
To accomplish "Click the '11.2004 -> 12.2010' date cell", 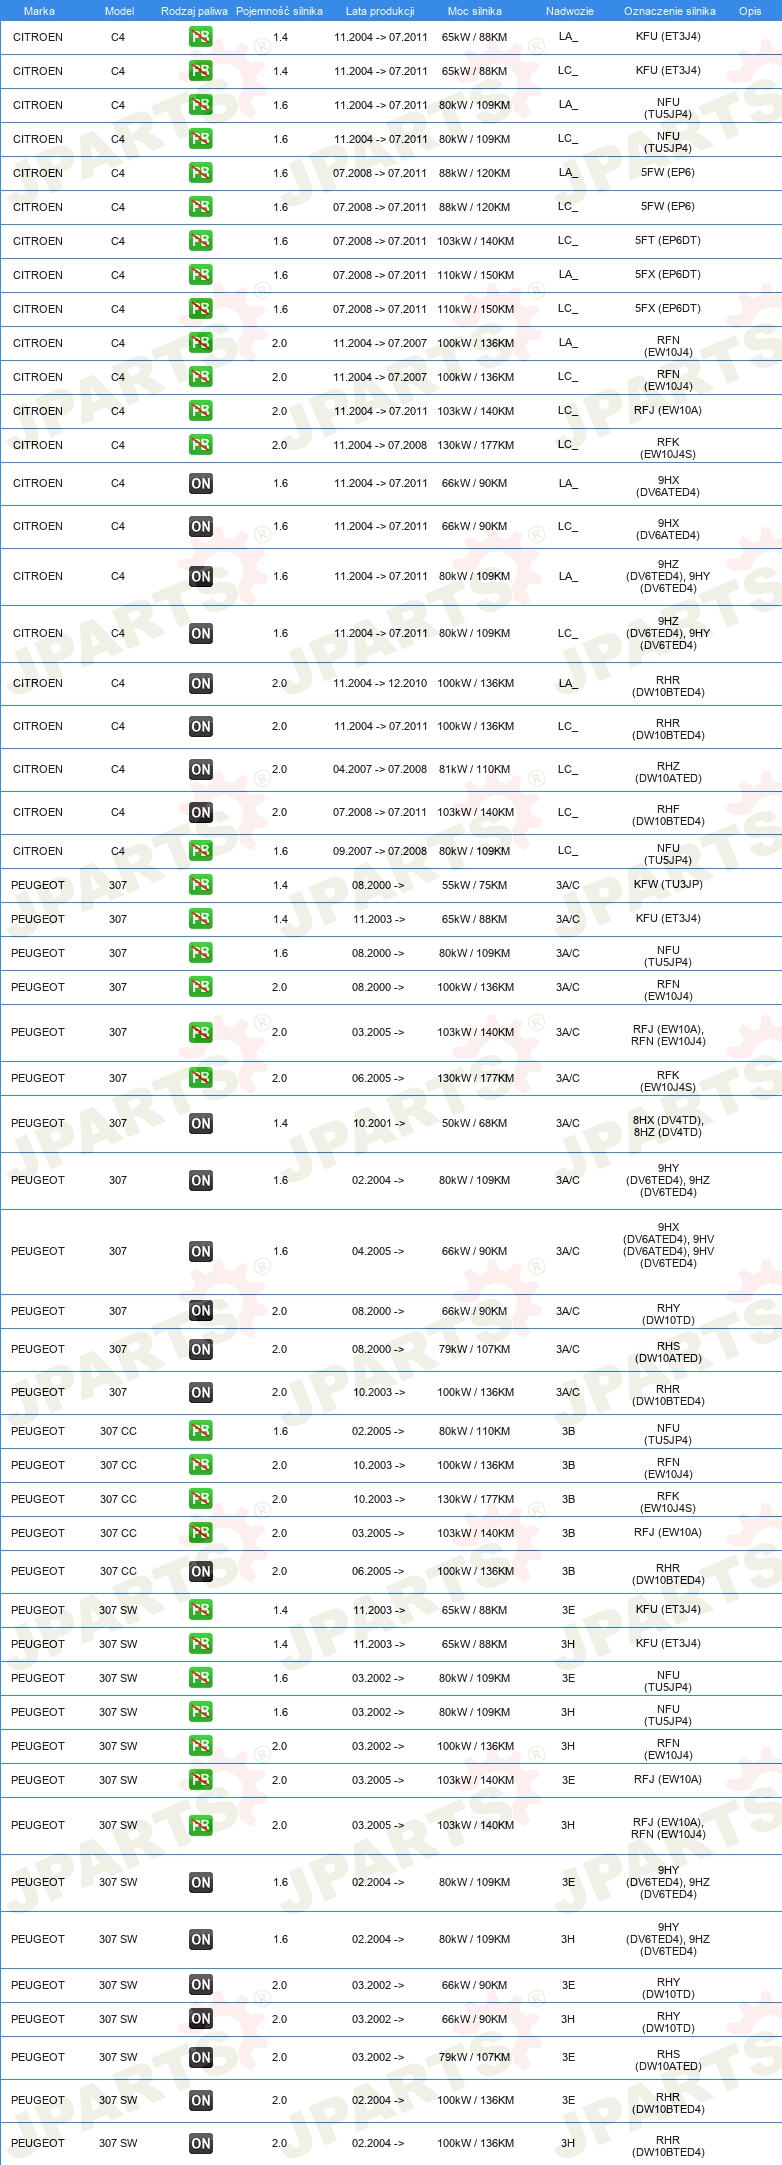I will [x=380, y=684].
